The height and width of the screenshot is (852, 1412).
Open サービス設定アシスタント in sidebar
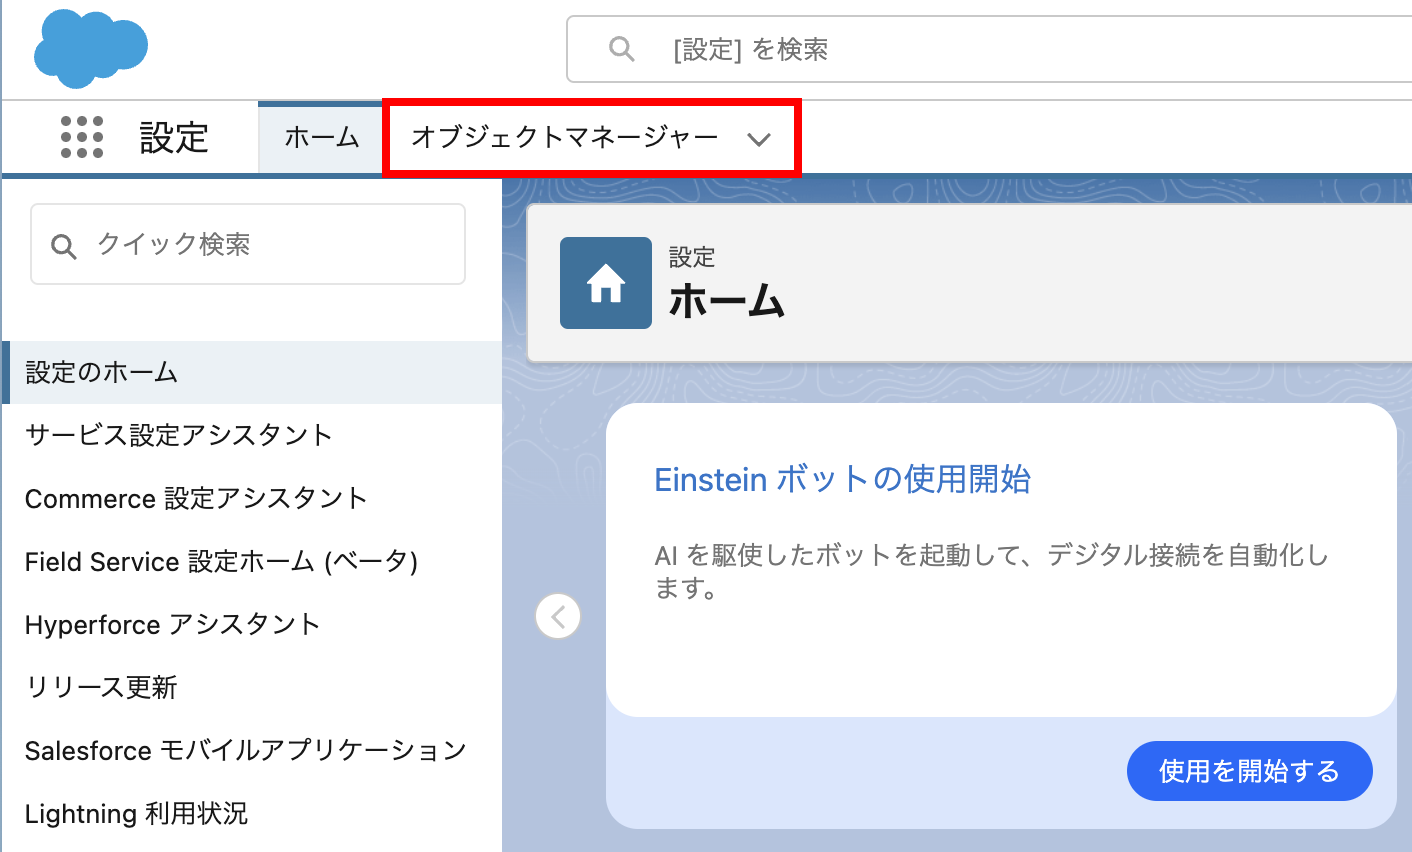tap(178, 435)
